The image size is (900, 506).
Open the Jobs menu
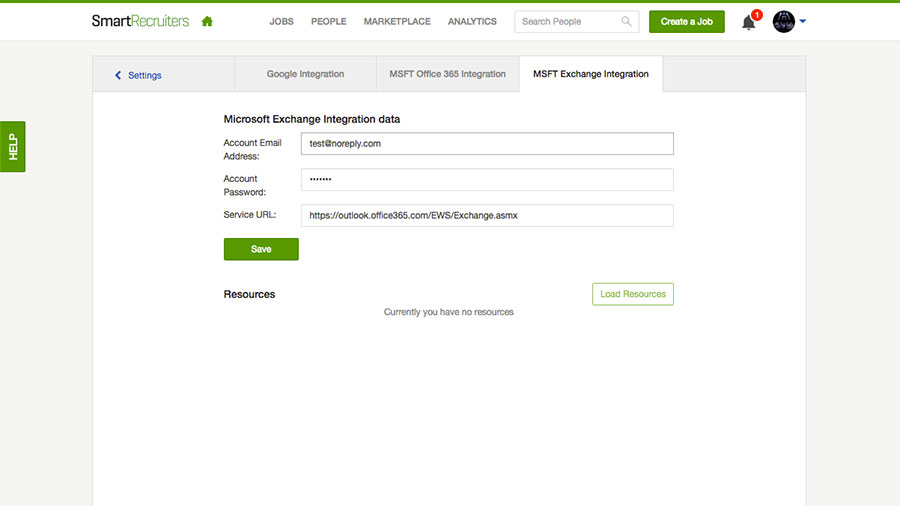click(x=281, y=21)
